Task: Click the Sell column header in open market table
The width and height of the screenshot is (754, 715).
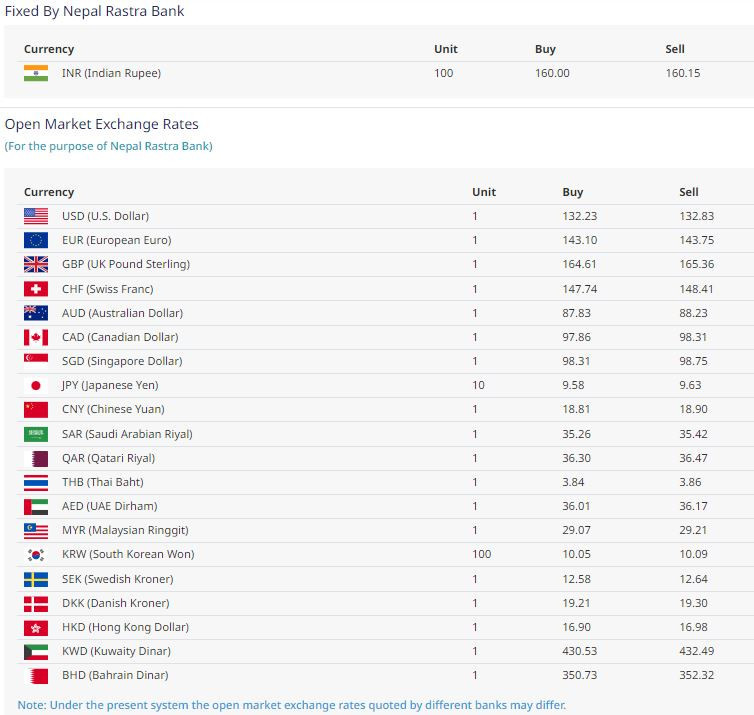Action: pos(688,192)
